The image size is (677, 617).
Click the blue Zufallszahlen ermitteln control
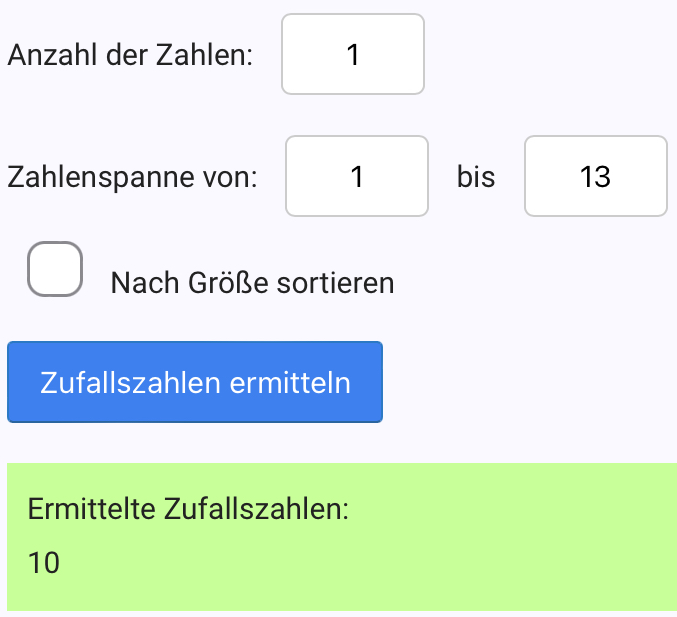(195, 382)
